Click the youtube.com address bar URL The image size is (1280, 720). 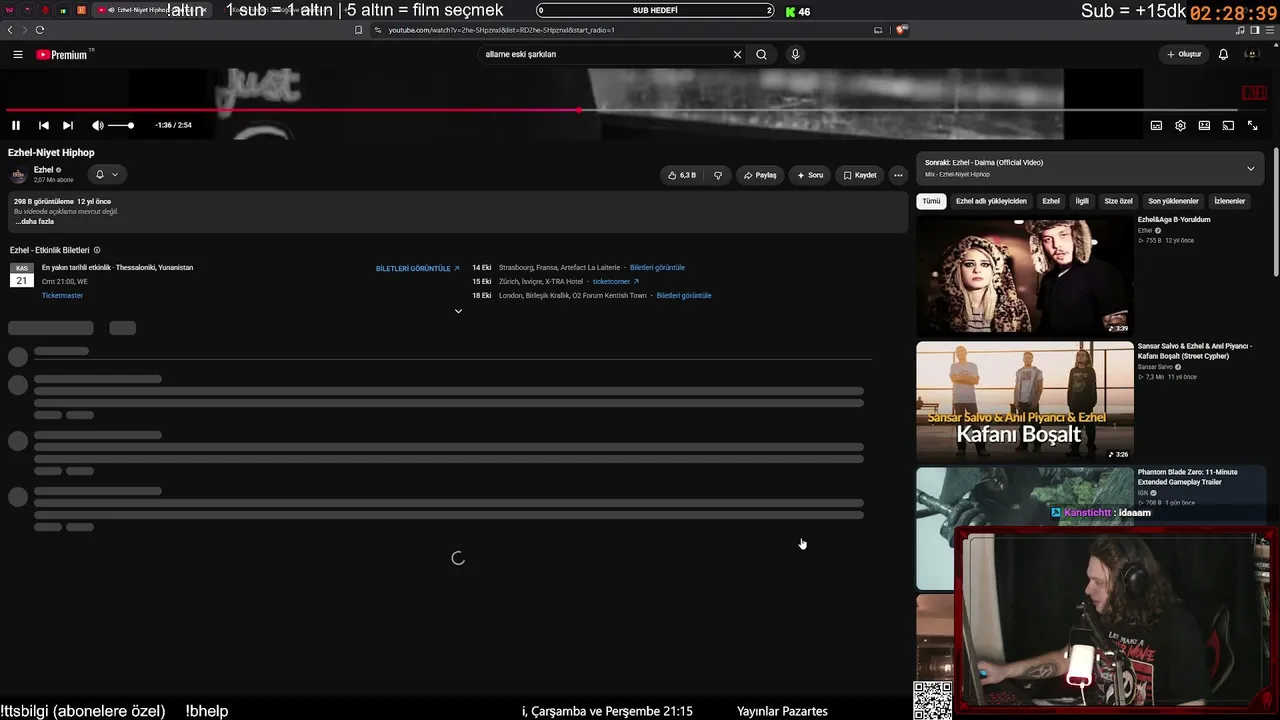(501, 30)
